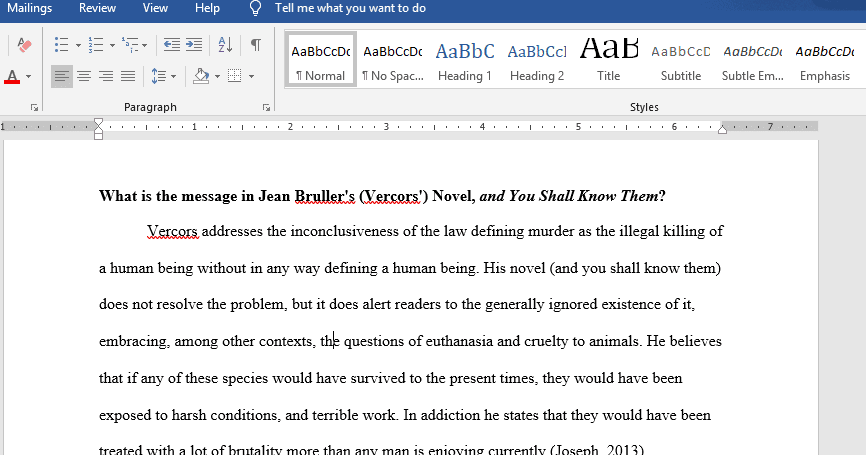
Task: Click the word "inconclusiveness" in the paragraph
Action: [345, 231]
